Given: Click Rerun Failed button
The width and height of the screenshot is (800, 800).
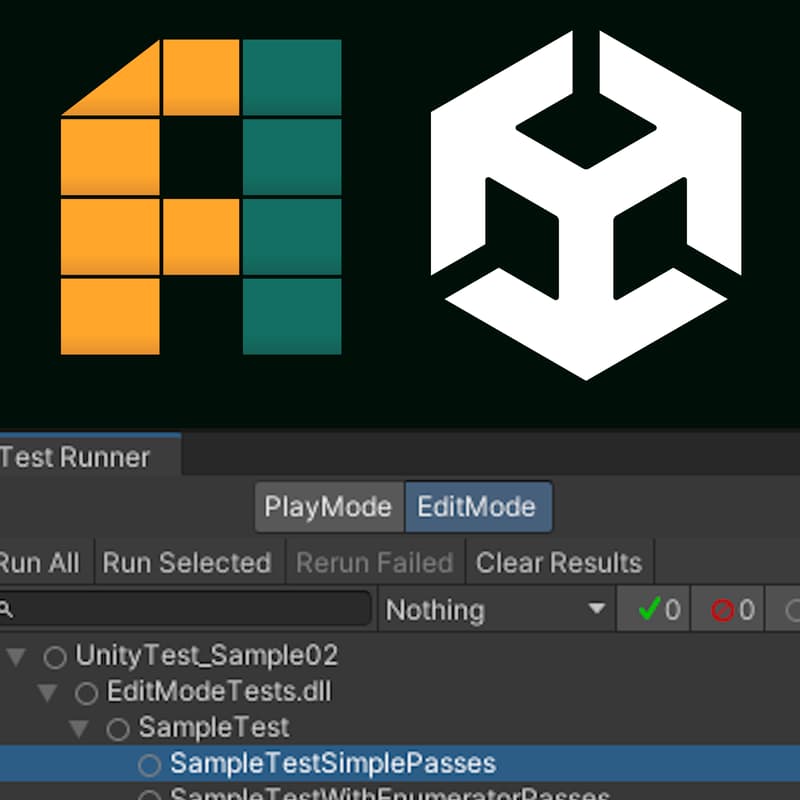Looking at the screenshot, I should point(374,562).
